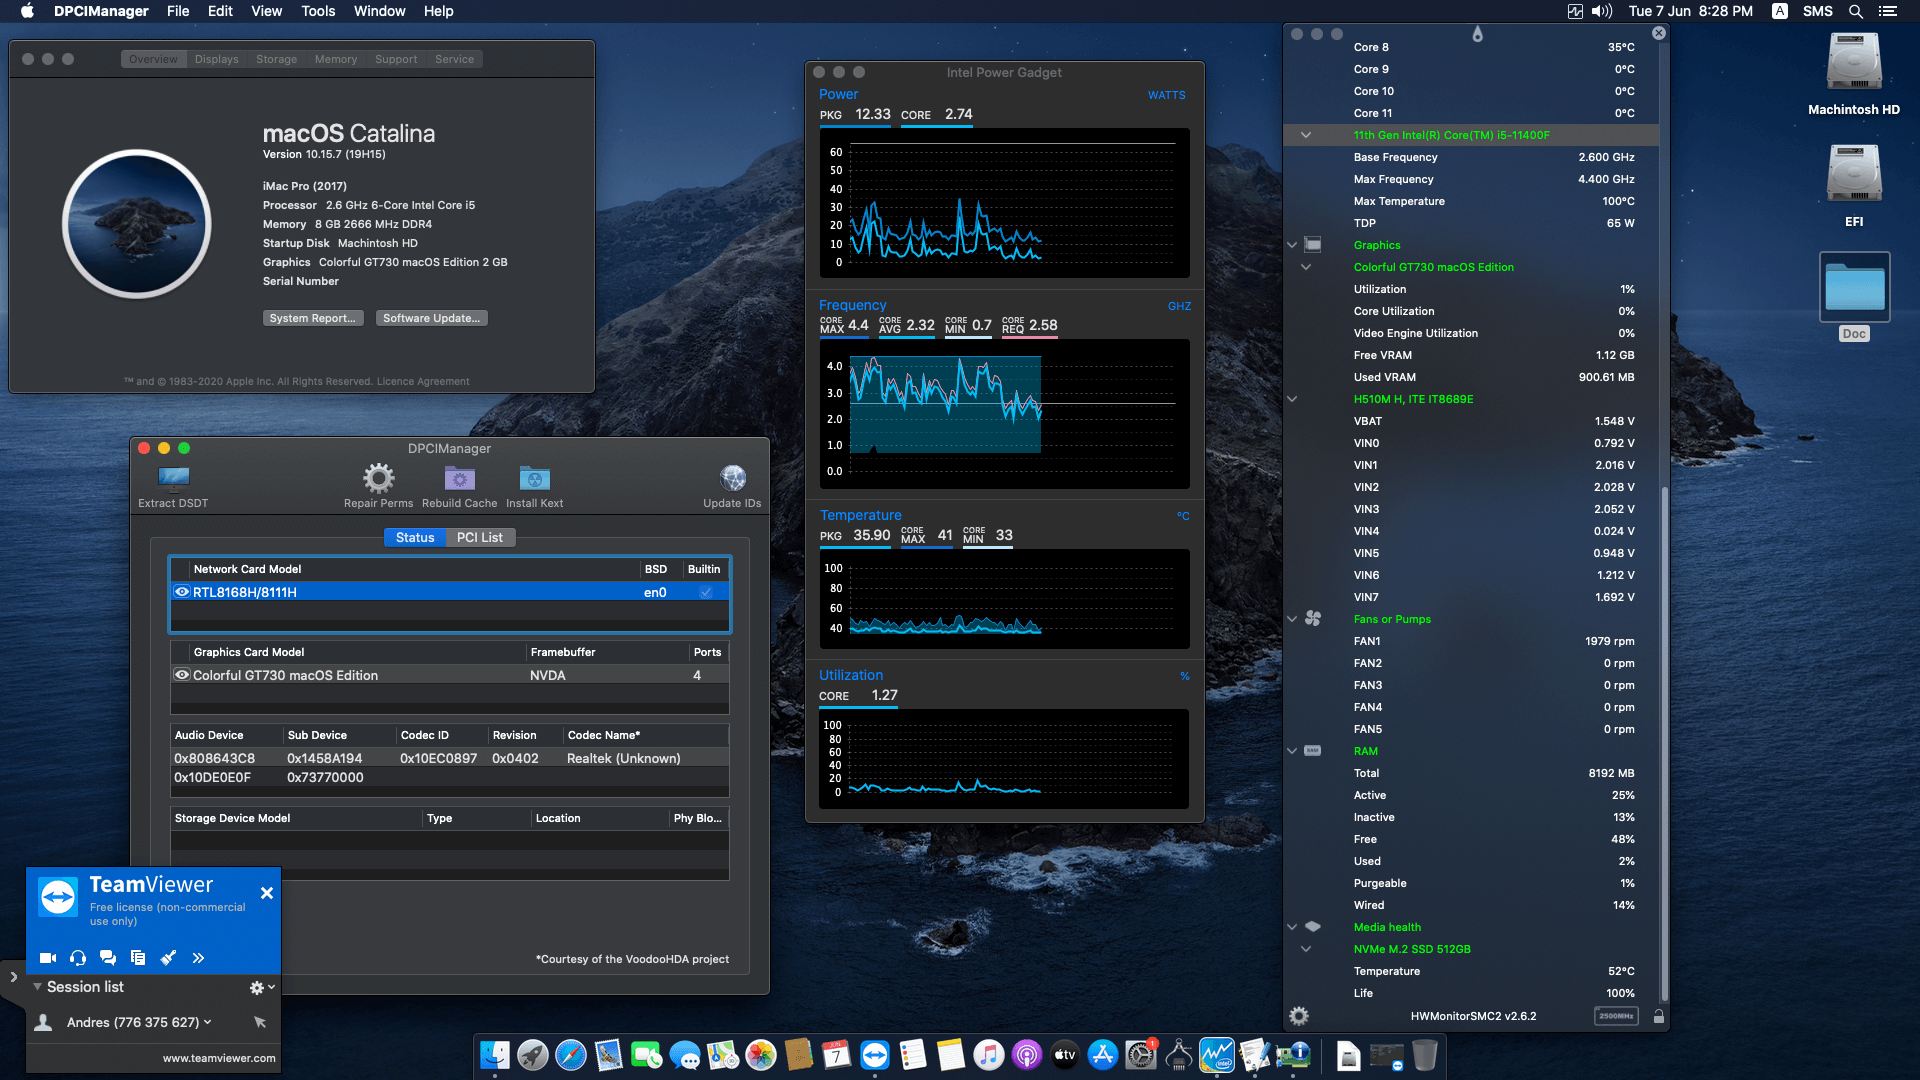The height and width of the screenshot is (1080, 1920).
Task: Collapse the TeamViewer Session list triangle
Action: (x=37, y=987)
